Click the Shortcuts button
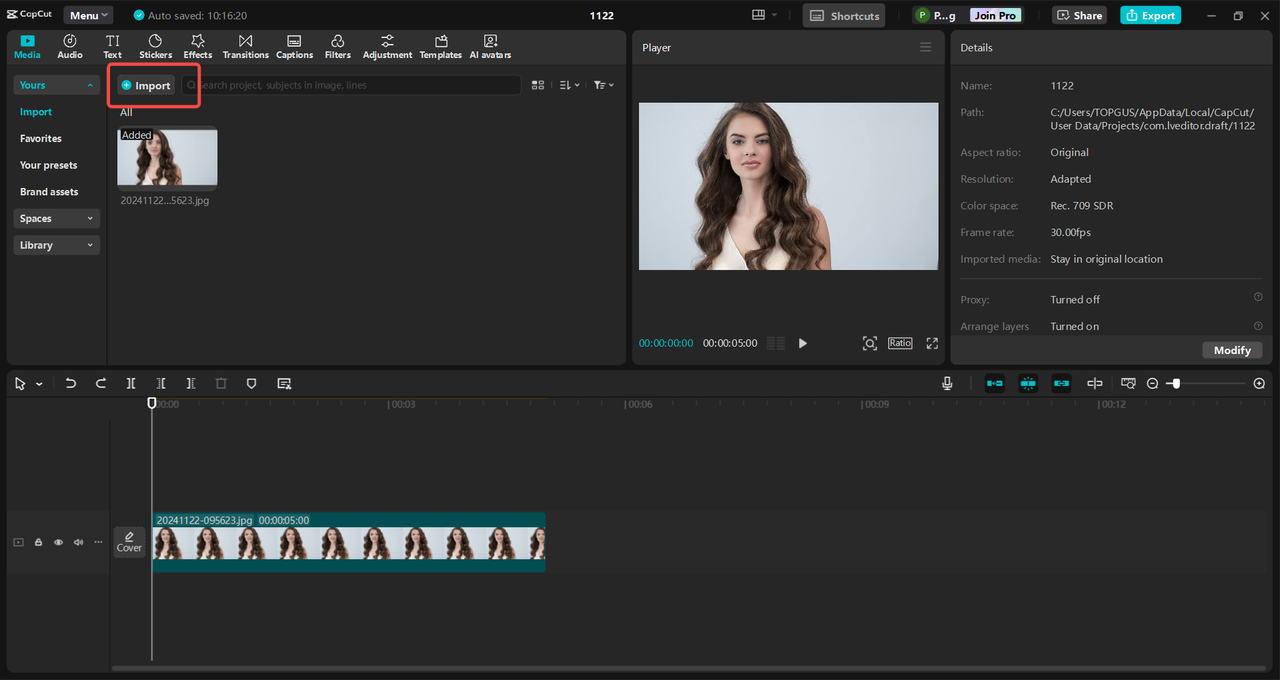This screenshot has width=1280, height=680. click(x=844, y=15)
